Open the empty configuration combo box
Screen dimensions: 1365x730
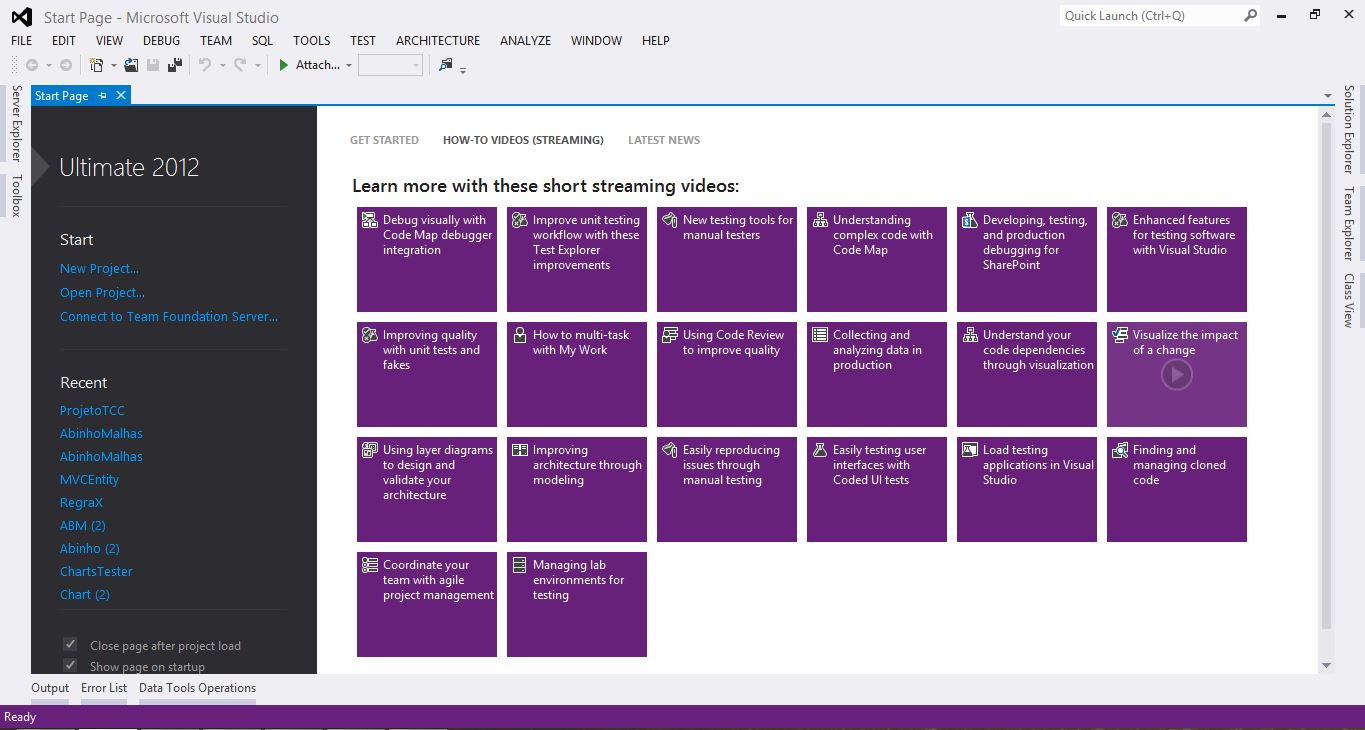tap(391, 65)
